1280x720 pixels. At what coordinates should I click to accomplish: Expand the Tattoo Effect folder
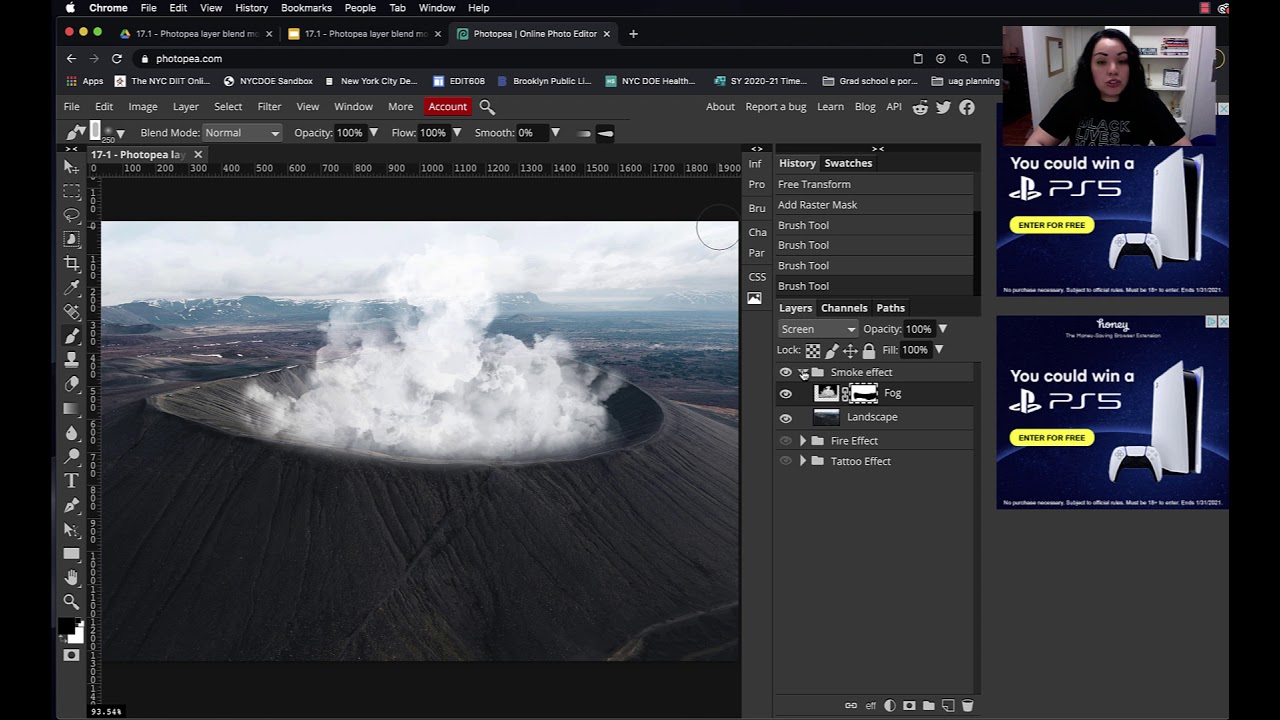tap(802, 461)
